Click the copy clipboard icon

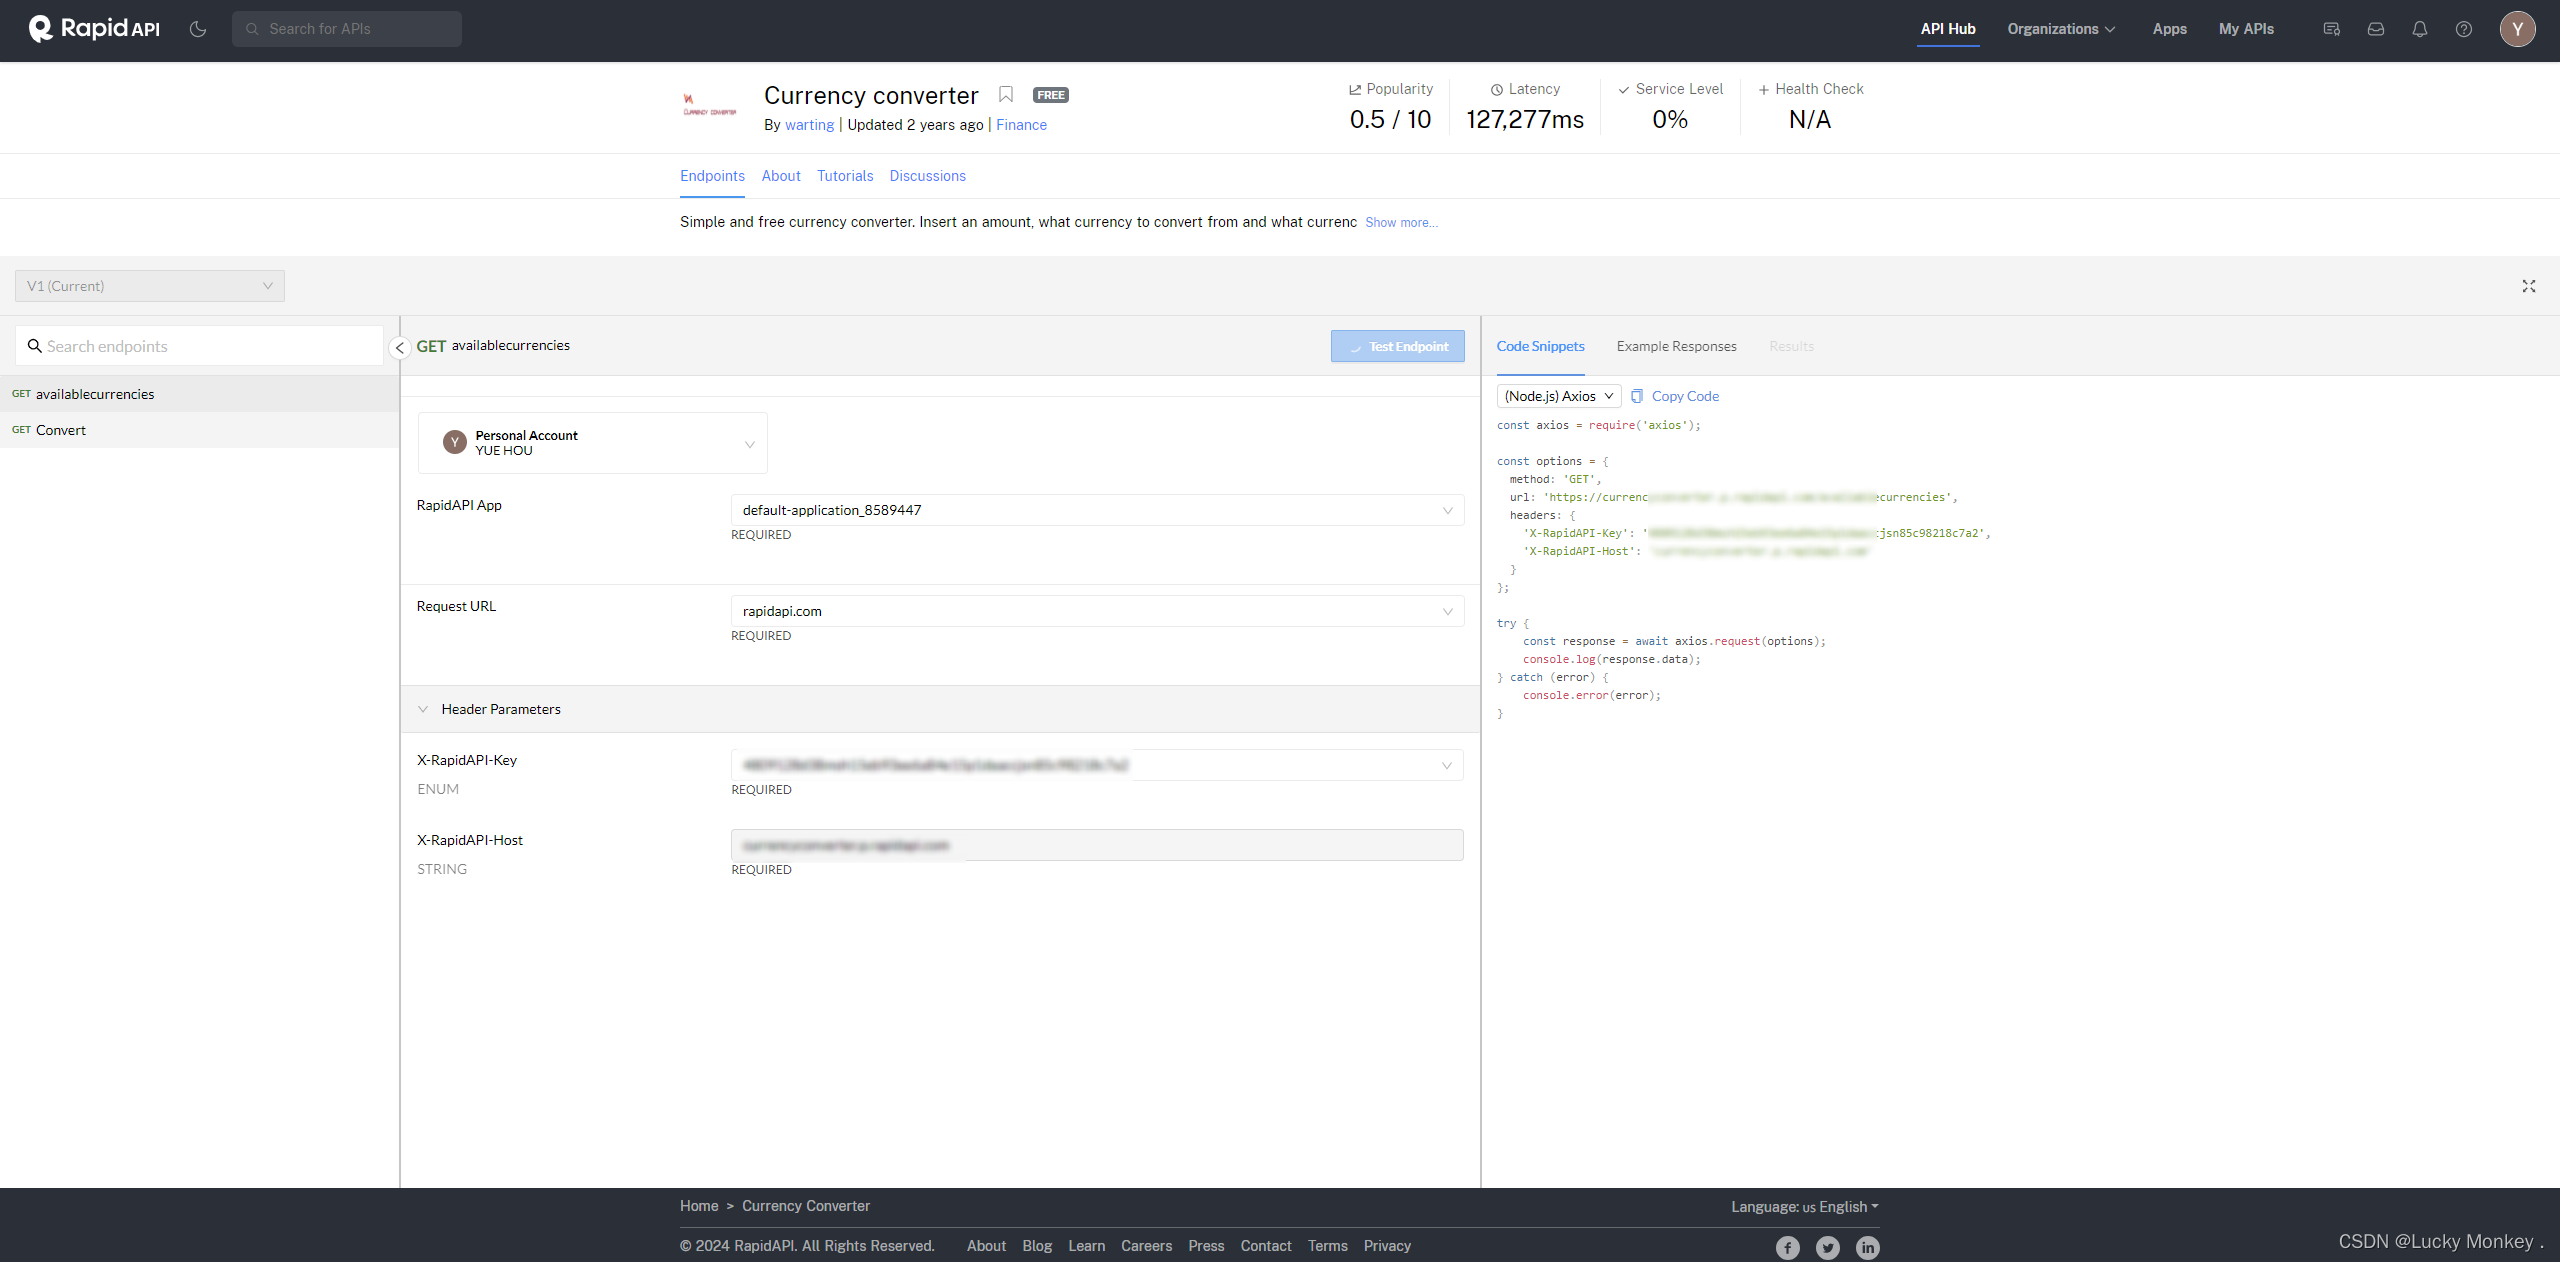[1637, 396]
